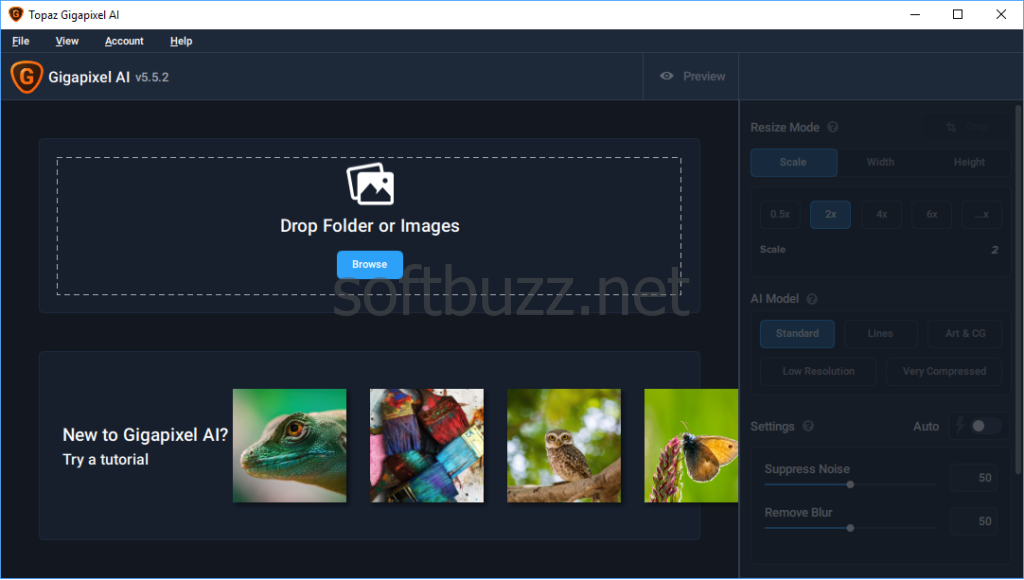The height and width of the screenshot is (580, 1024).
Task: Select the Width resize mode
Action: click(880, 163)
